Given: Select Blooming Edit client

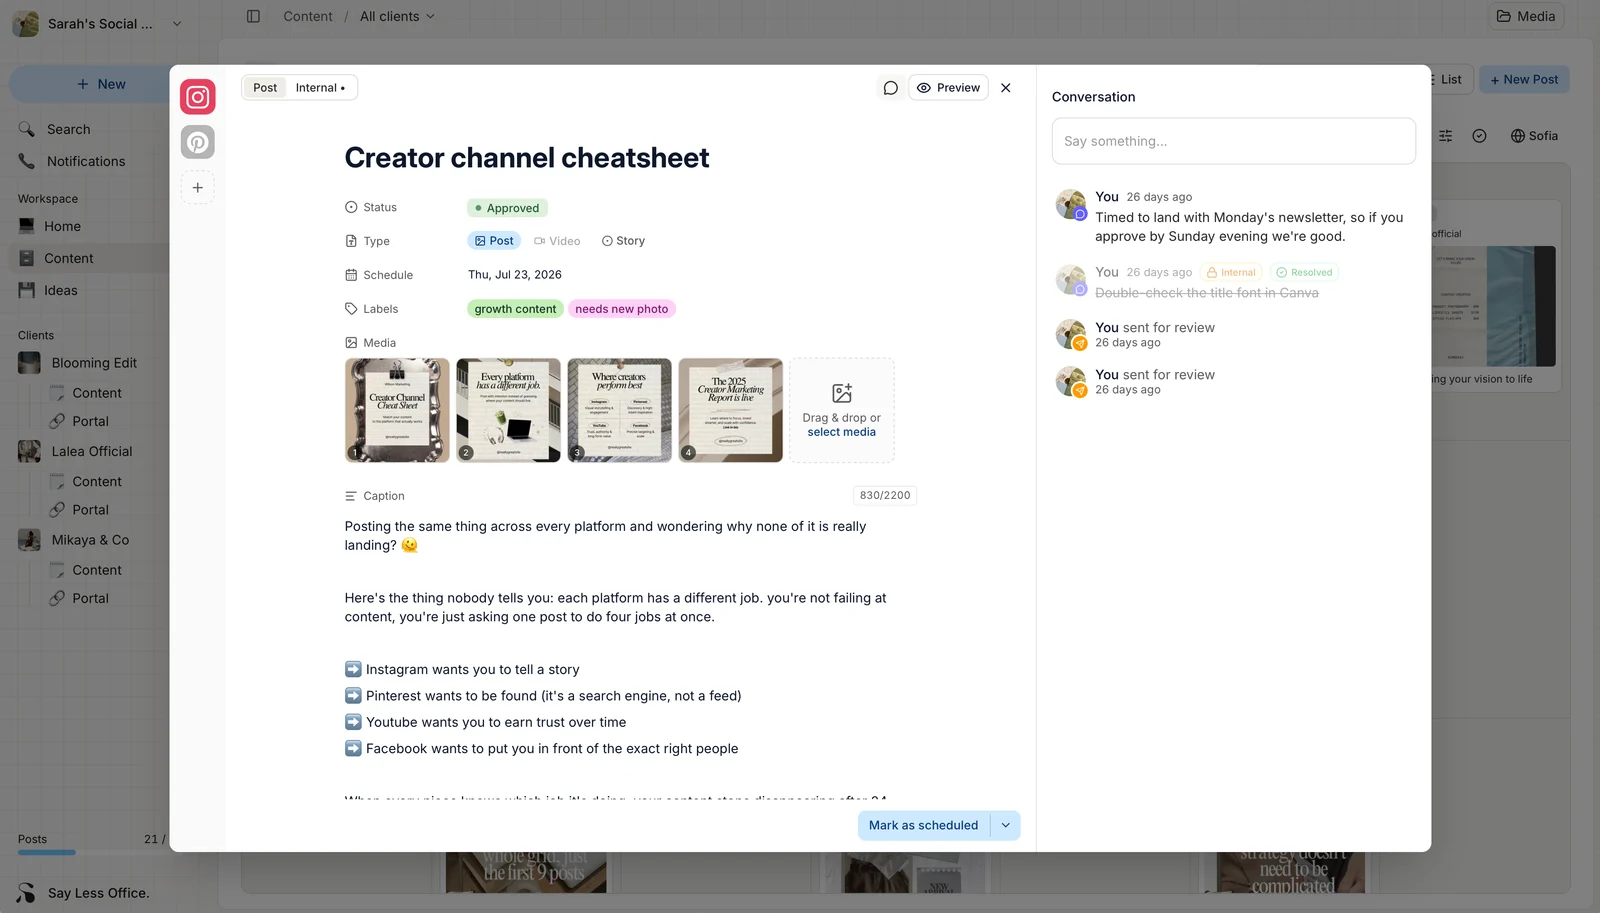Looking at the screenshot, I should 94,363.
